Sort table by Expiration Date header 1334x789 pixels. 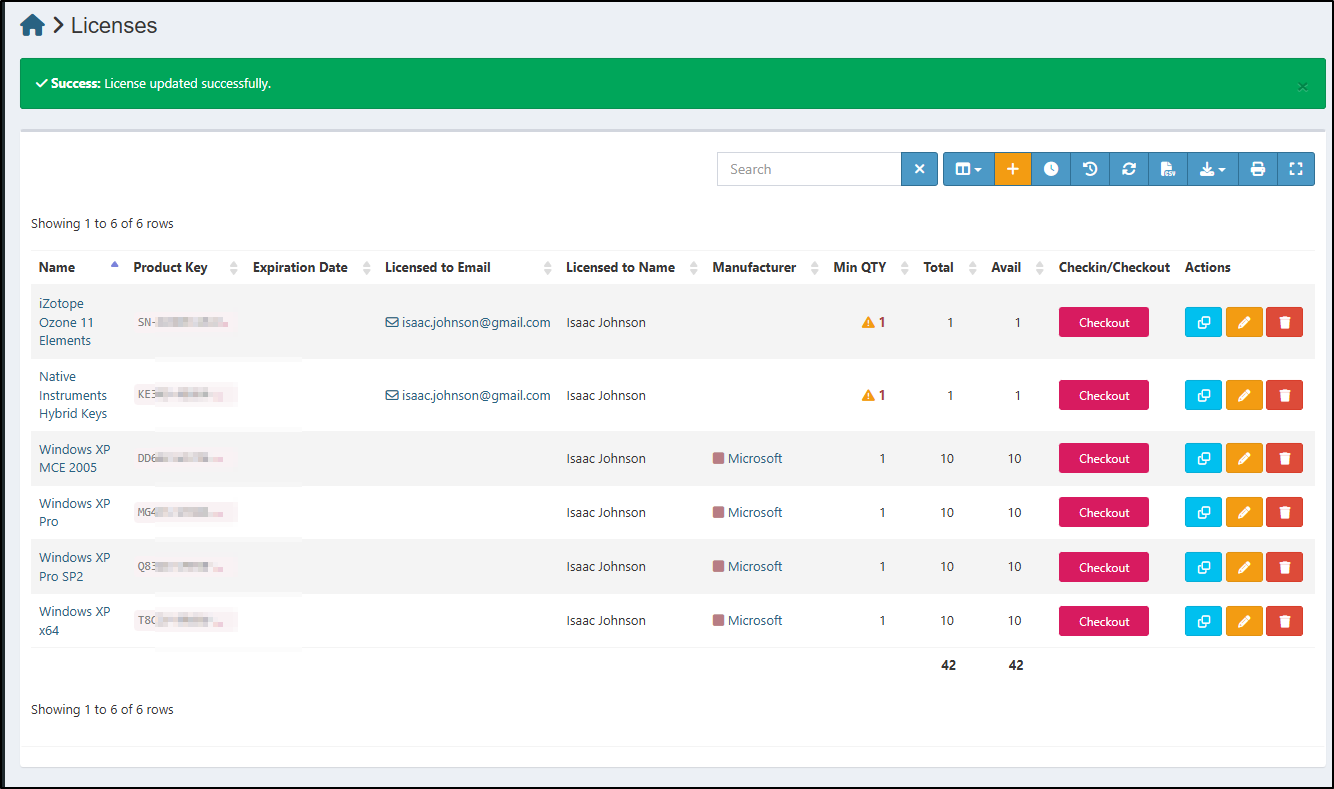tap(300, 267)
